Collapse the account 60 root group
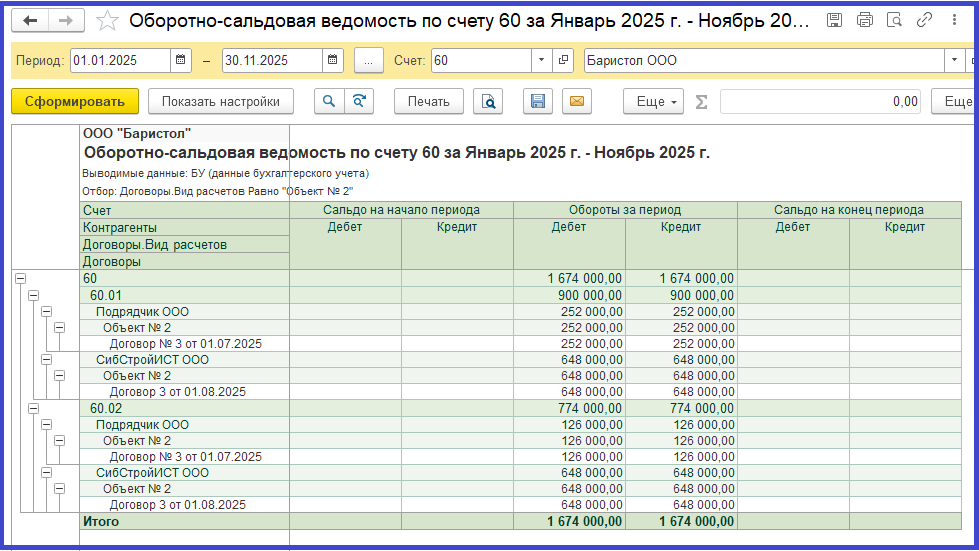The height and width of the screenshot is (551, 979). 20,279
